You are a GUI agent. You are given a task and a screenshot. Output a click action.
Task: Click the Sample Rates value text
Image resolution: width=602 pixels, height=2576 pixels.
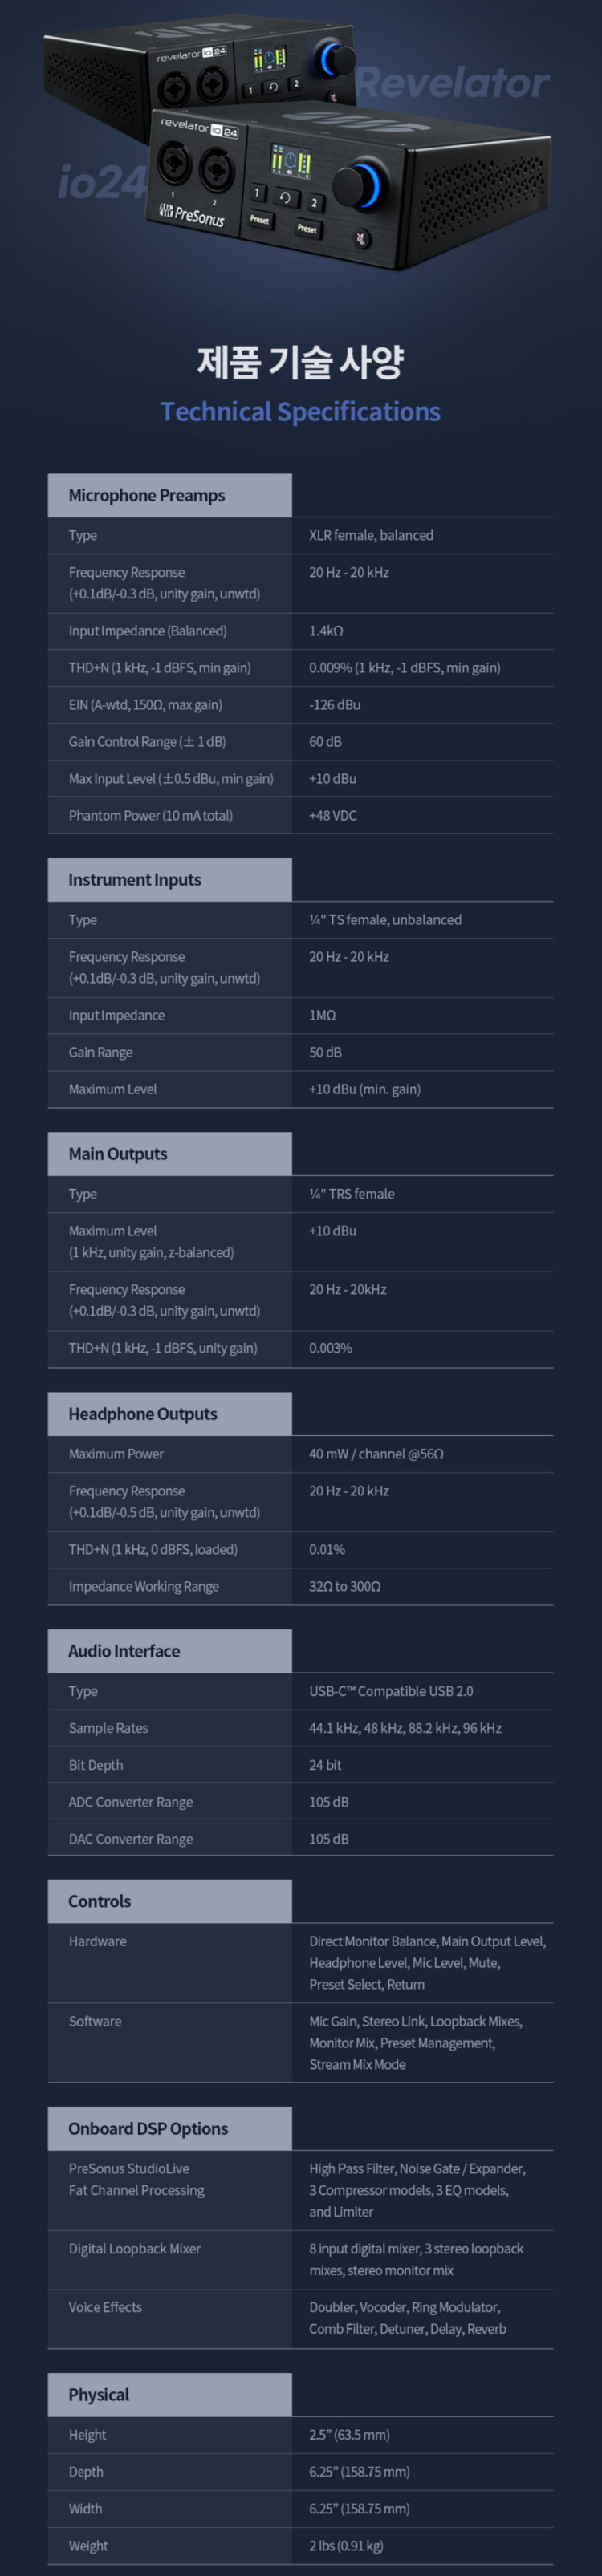(405, 1728)
